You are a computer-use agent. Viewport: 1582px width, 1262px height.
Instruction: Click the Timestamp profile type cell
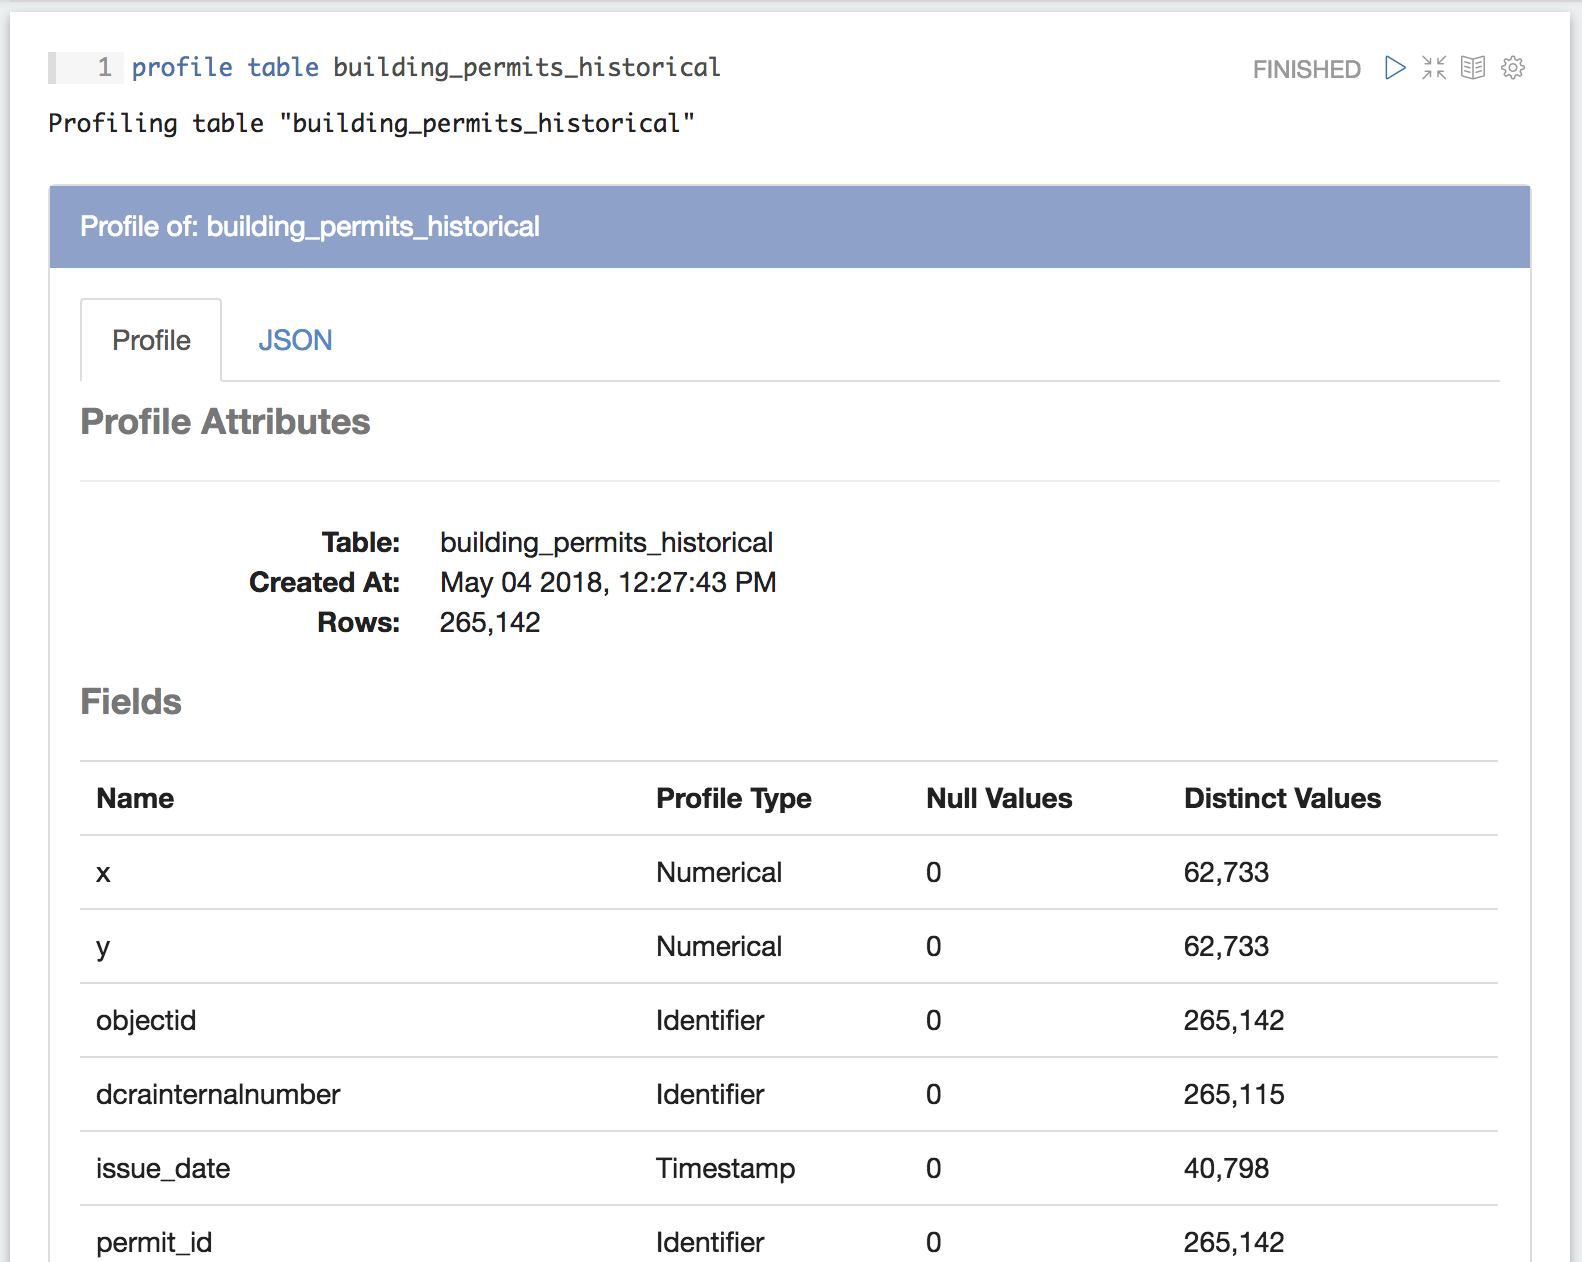(x=725, y=1168)
